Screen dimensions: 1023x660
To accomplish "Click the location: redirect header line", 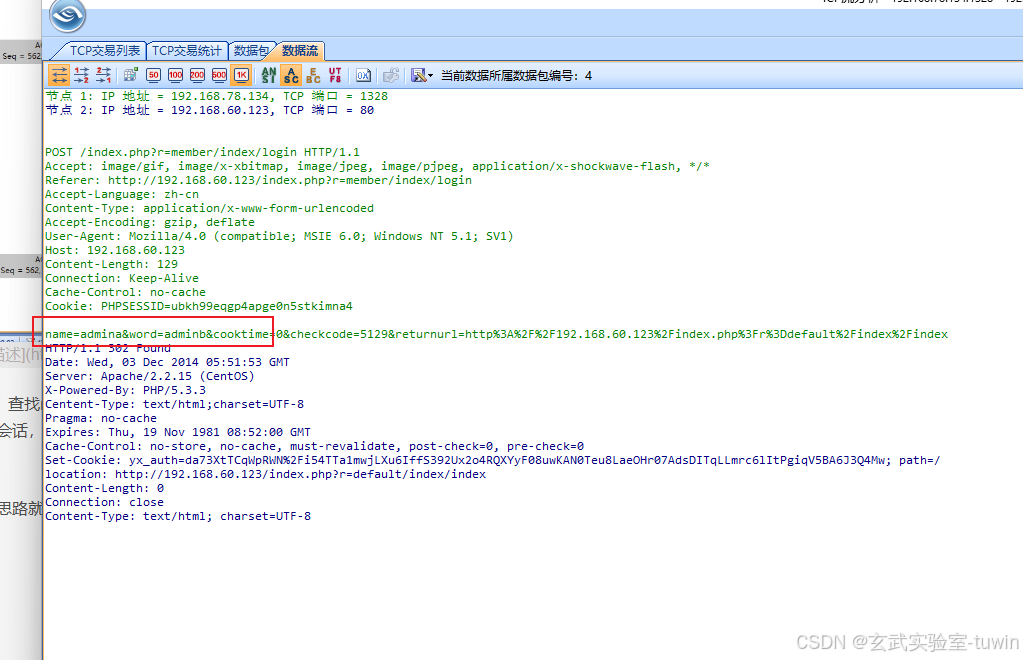I will pyautogui.click(x=266, y=474).
